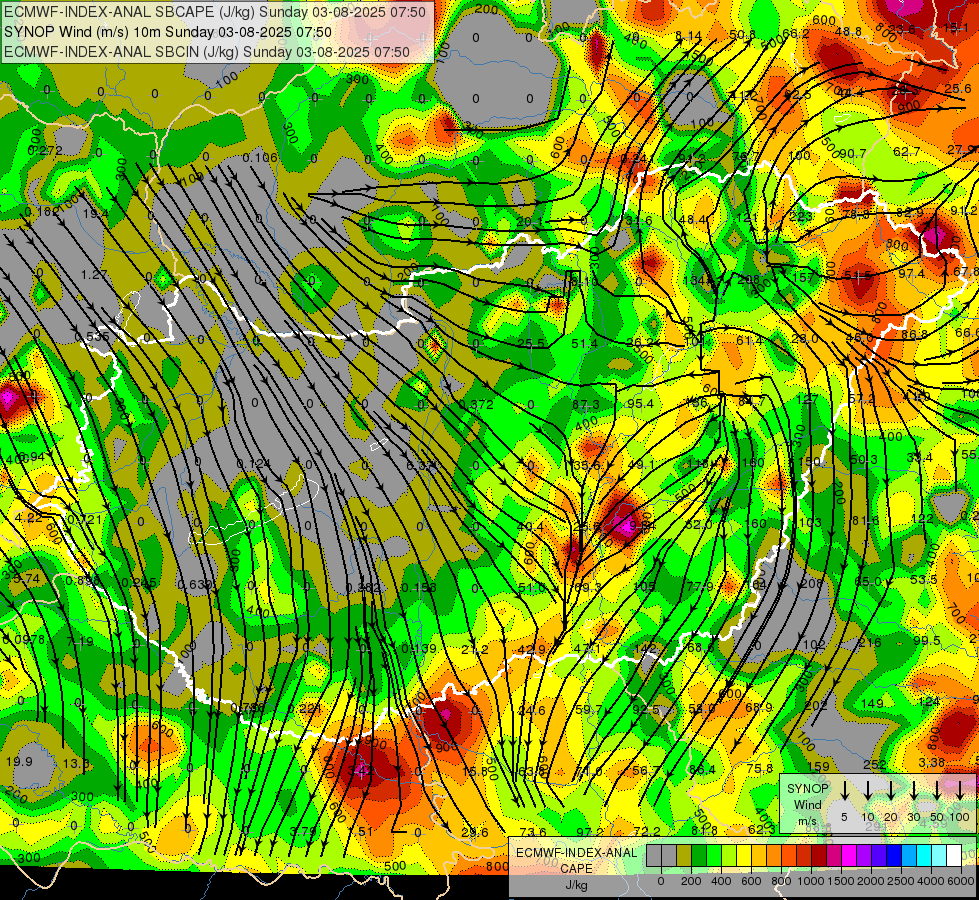979x900 pixels.
Task: Click the 97.4 value on the map
Action: coord(912,274)
